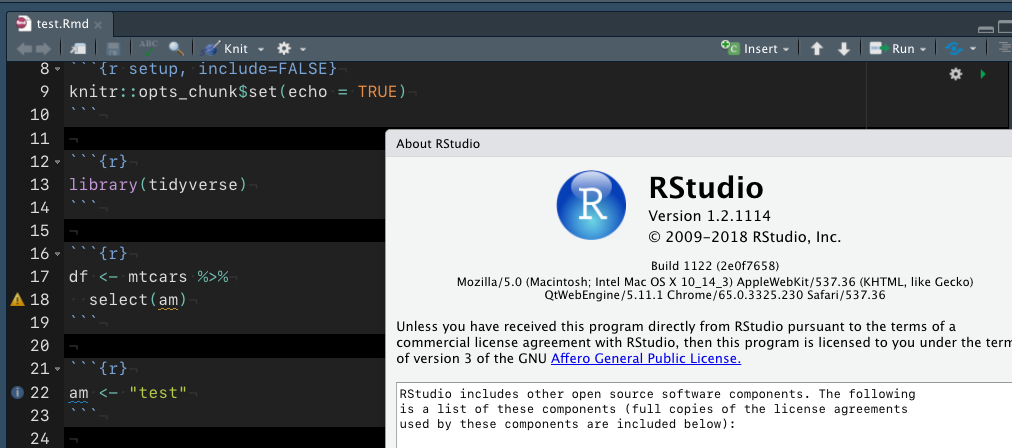Click the About RStudio title bar
Image resolution: width=1012 pixels, height=448 pixels.
(x=699, y=143)
